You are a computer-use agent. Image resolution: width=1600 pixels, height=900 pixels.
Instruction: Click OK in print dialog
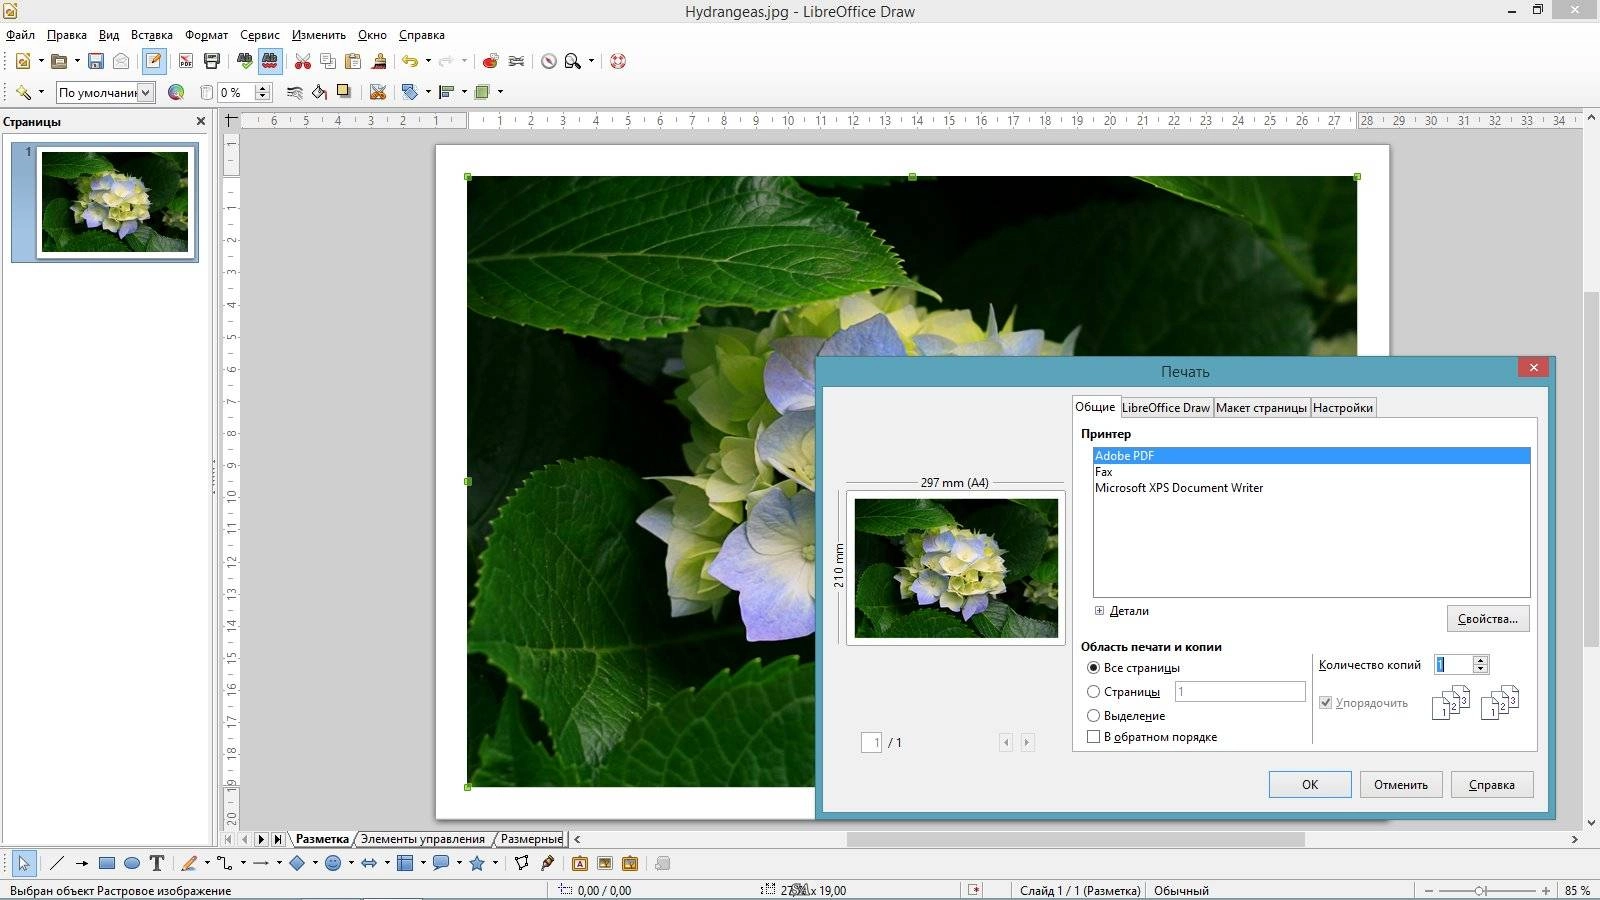1310,785
